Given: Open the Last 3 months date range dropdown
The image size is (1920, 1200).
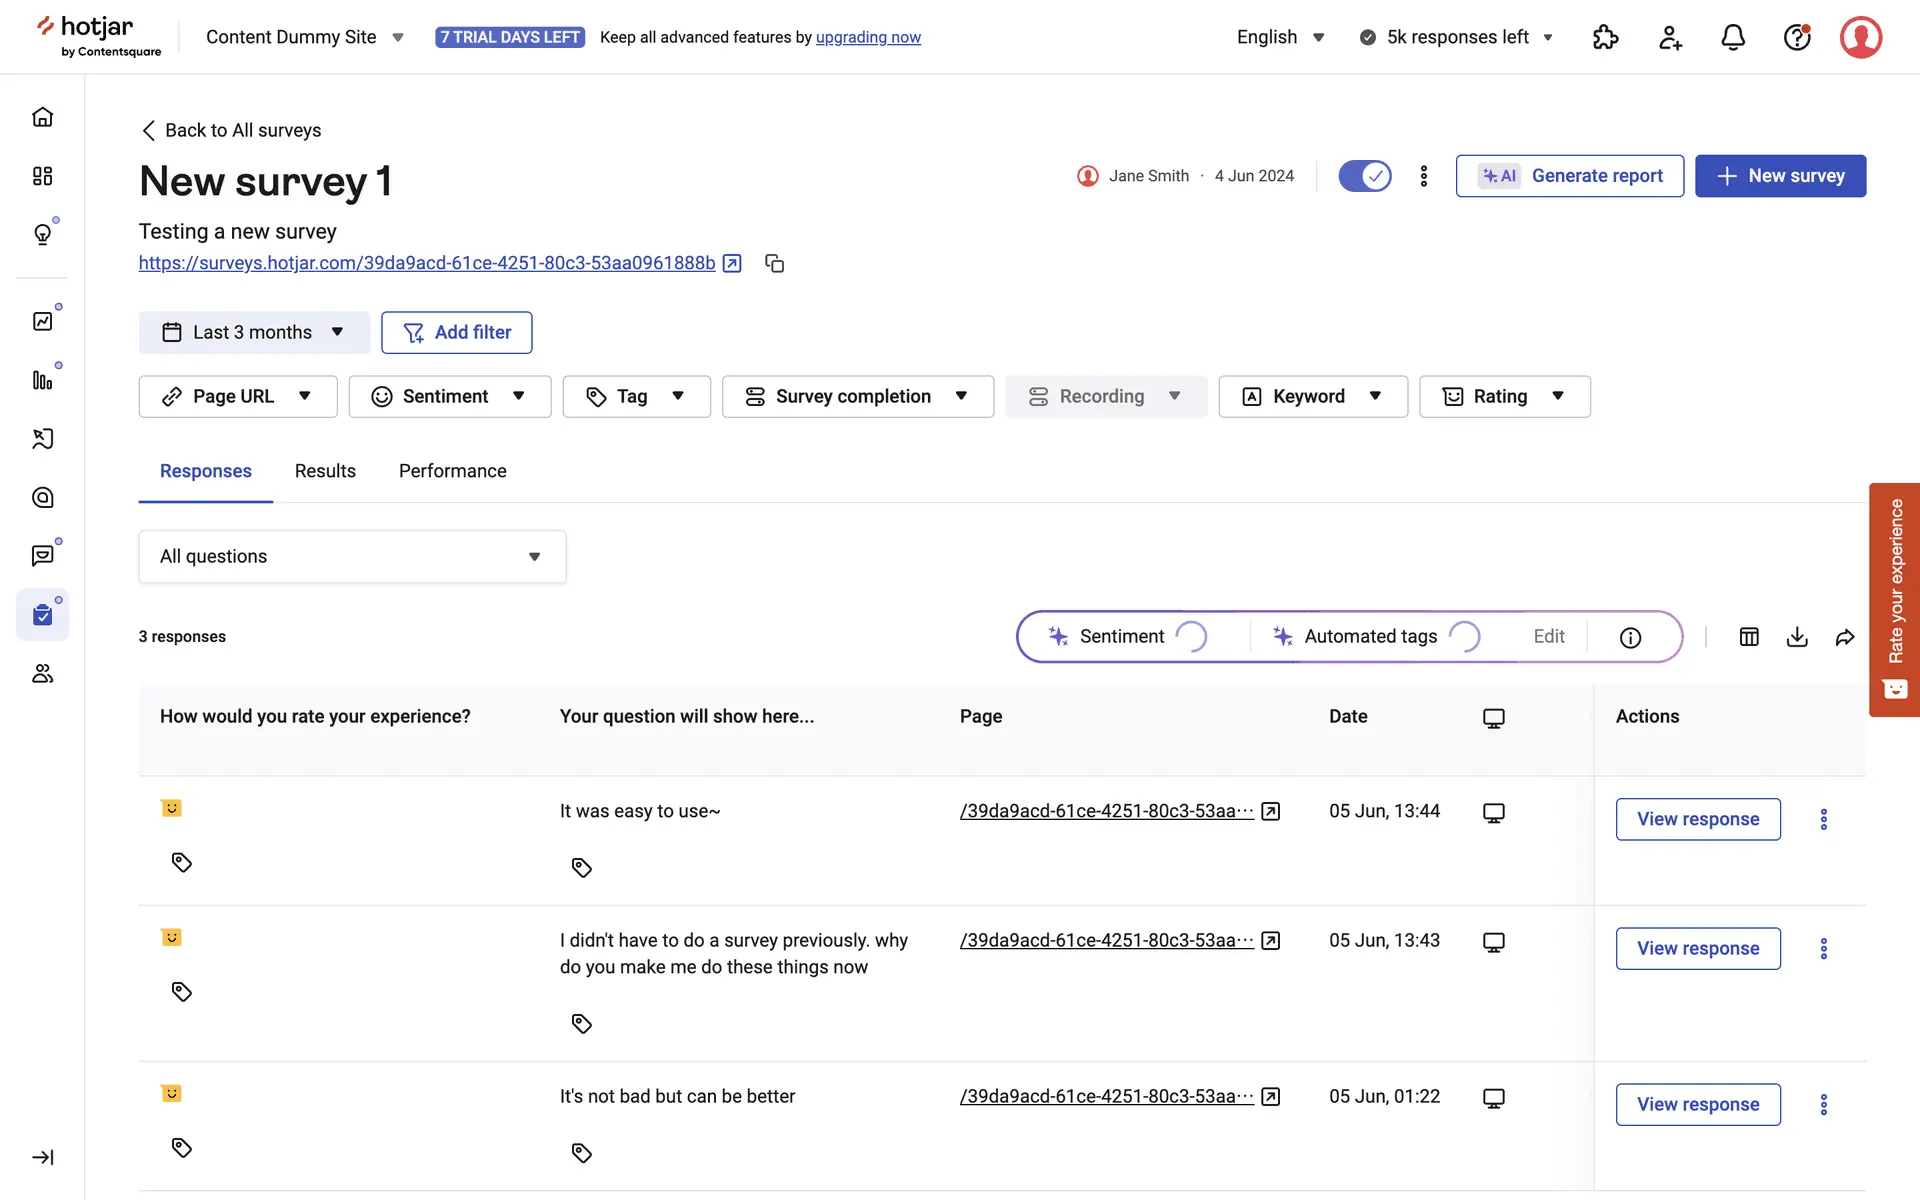Looking at the screenshot, I should click(254, 332).
